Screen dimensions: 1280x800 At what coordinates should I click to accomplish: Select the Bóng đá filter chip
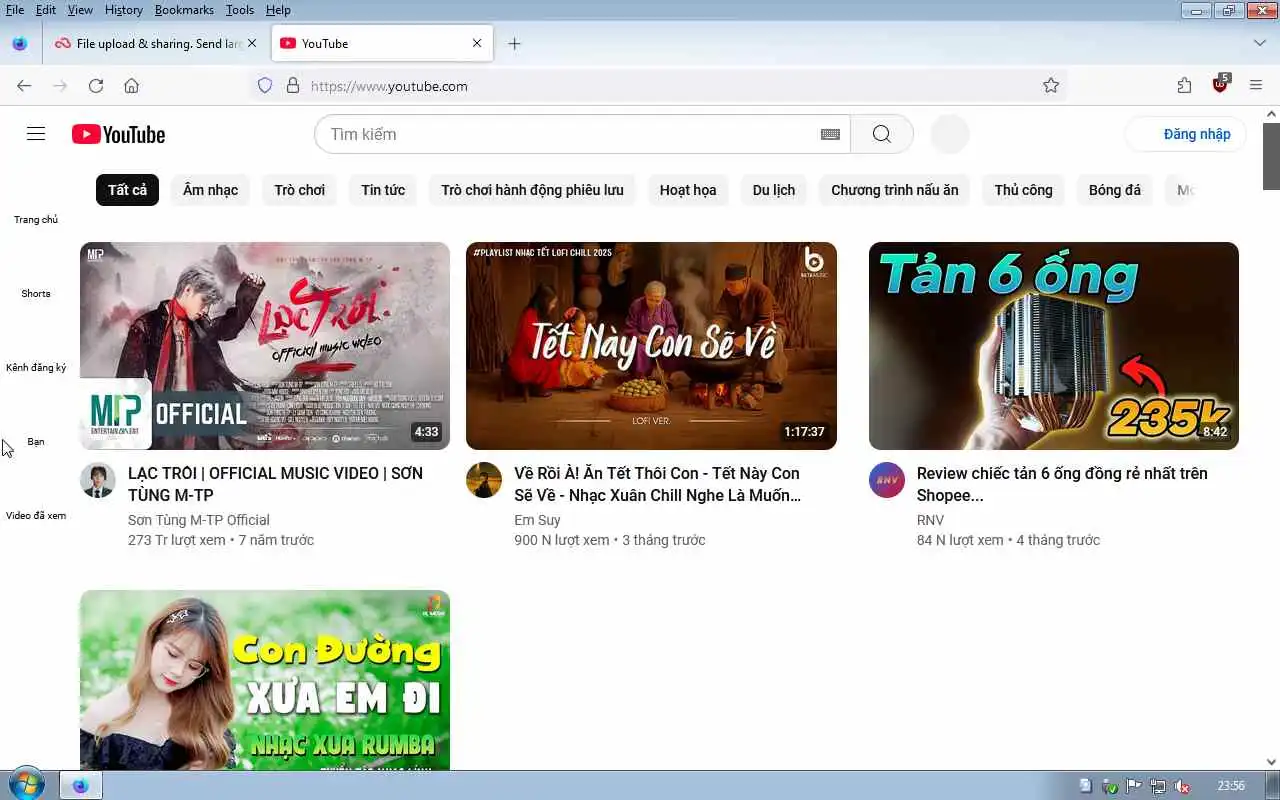click(1115, 190)
